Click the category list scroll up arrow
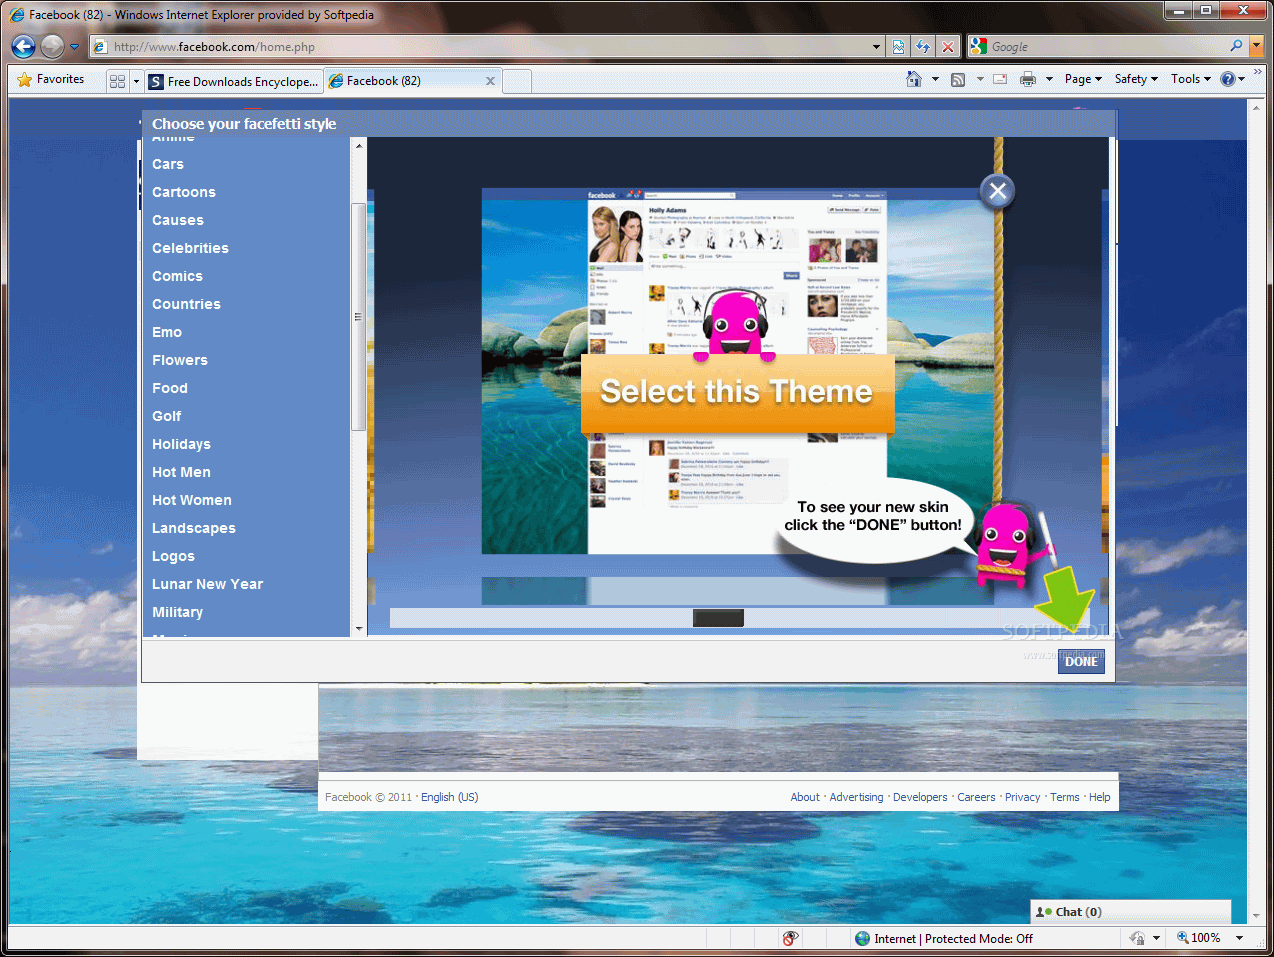 click(359, 146)
